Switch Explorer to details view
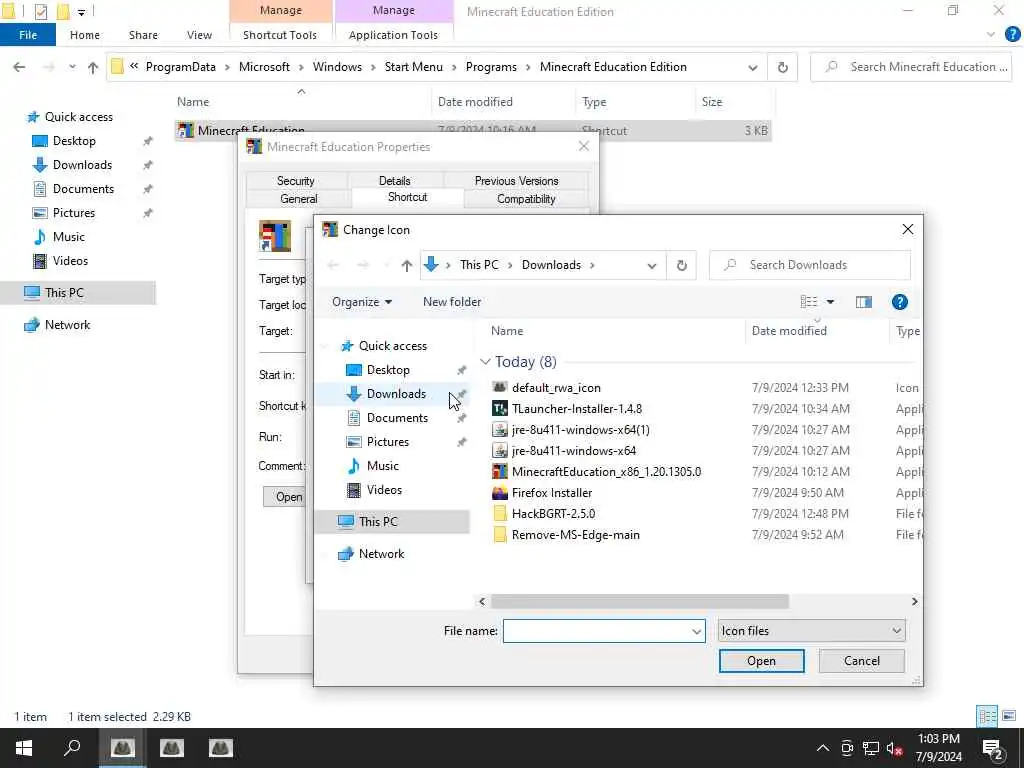Screen dimensions: 1024x768 (987, 716)
